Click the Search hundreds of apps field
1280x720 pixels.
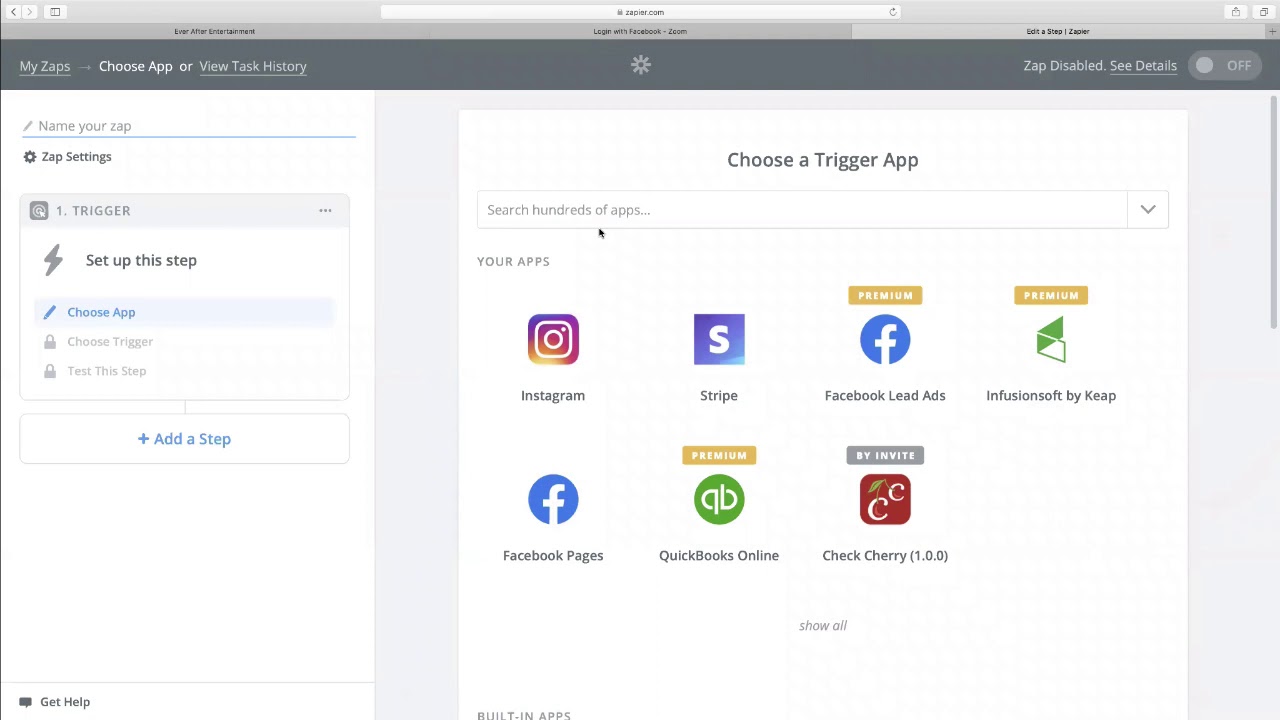[802, 210]
